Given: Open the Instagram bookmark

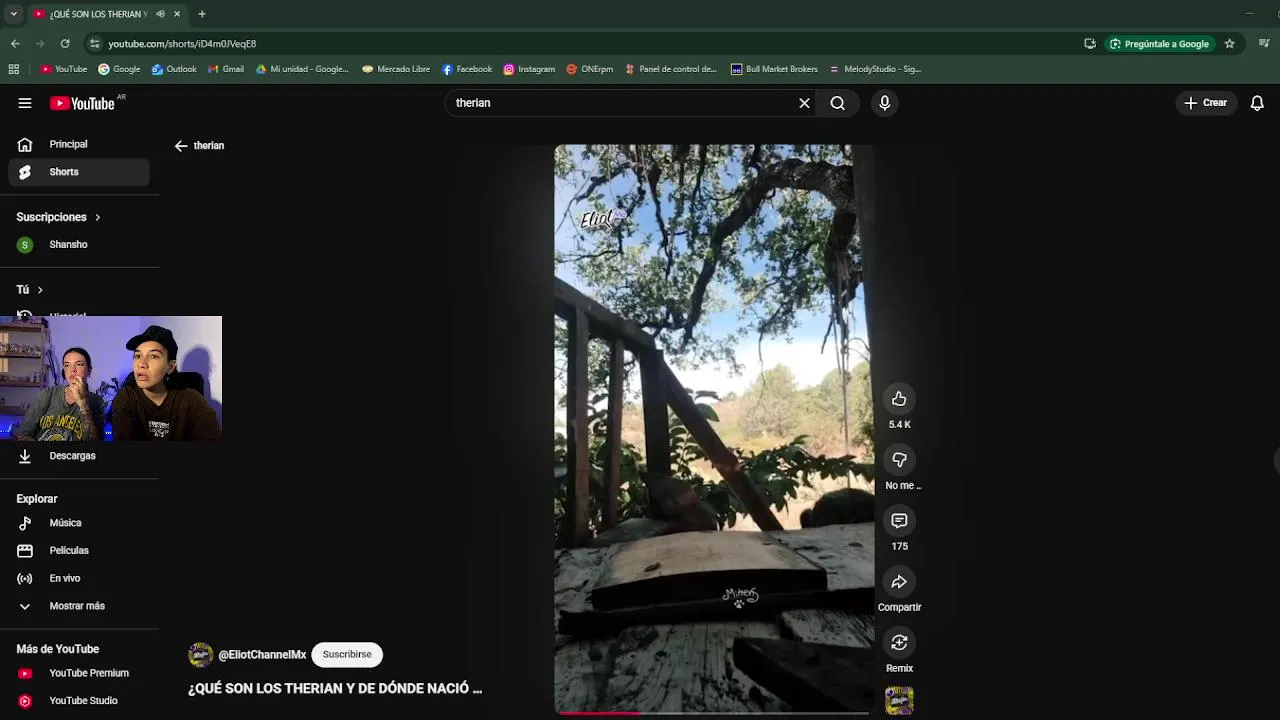Looking at the screenshot, I should pos(529,69).
